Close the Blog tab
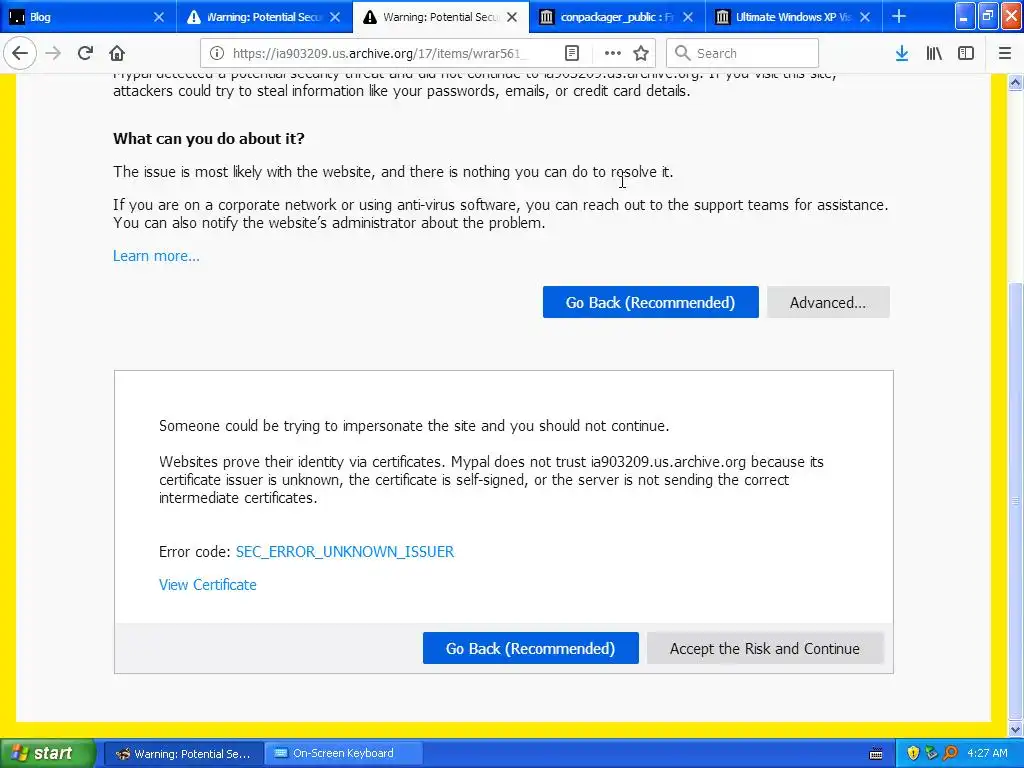Viewport: 1024px width, 768px height. coord(159,17)
